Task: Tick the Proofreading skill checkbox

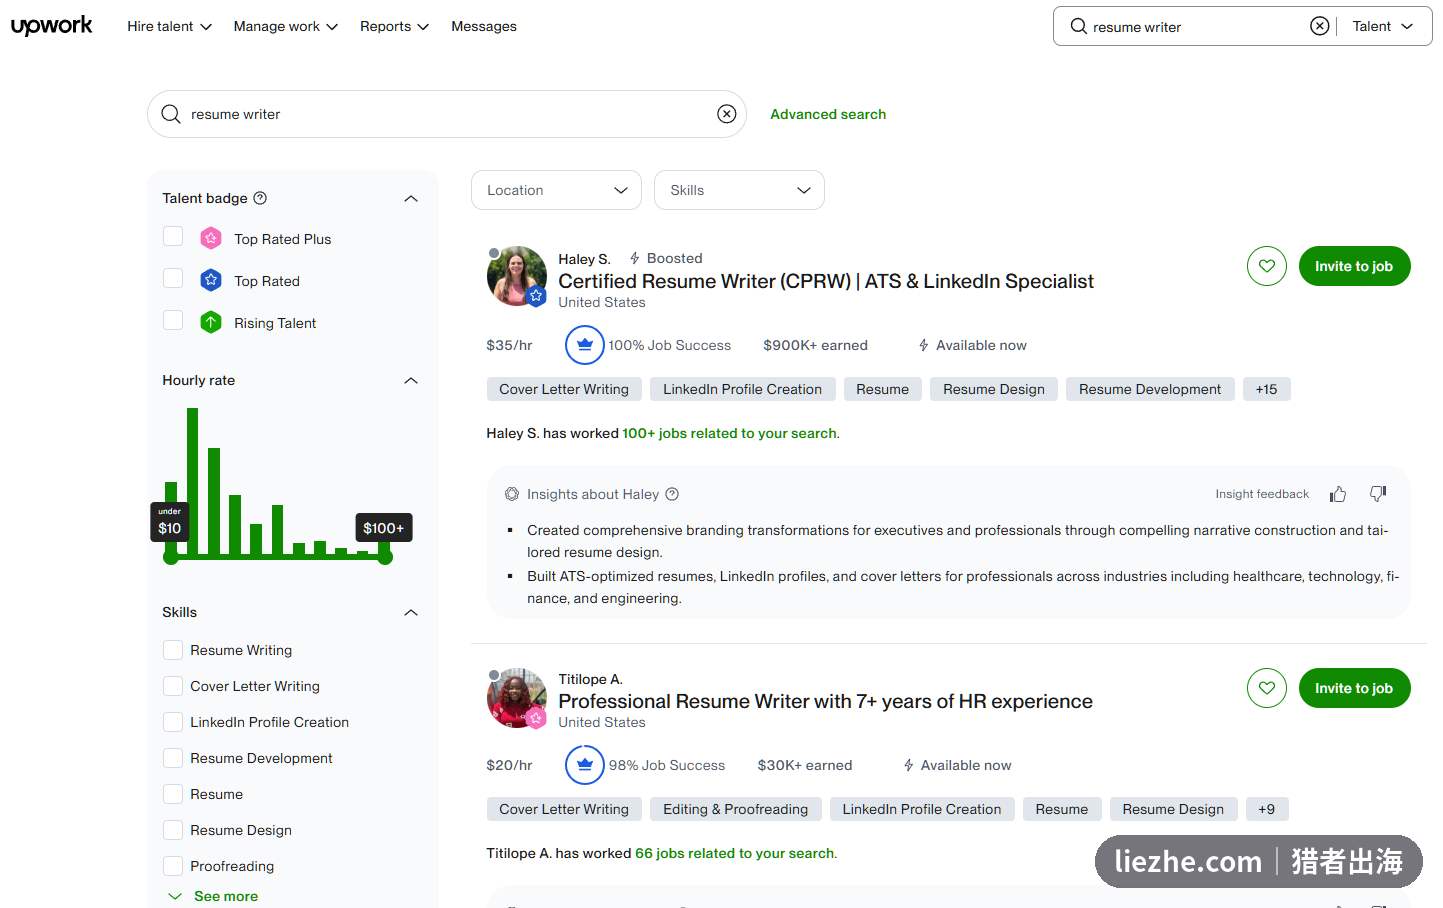Action: pos(173,866)
